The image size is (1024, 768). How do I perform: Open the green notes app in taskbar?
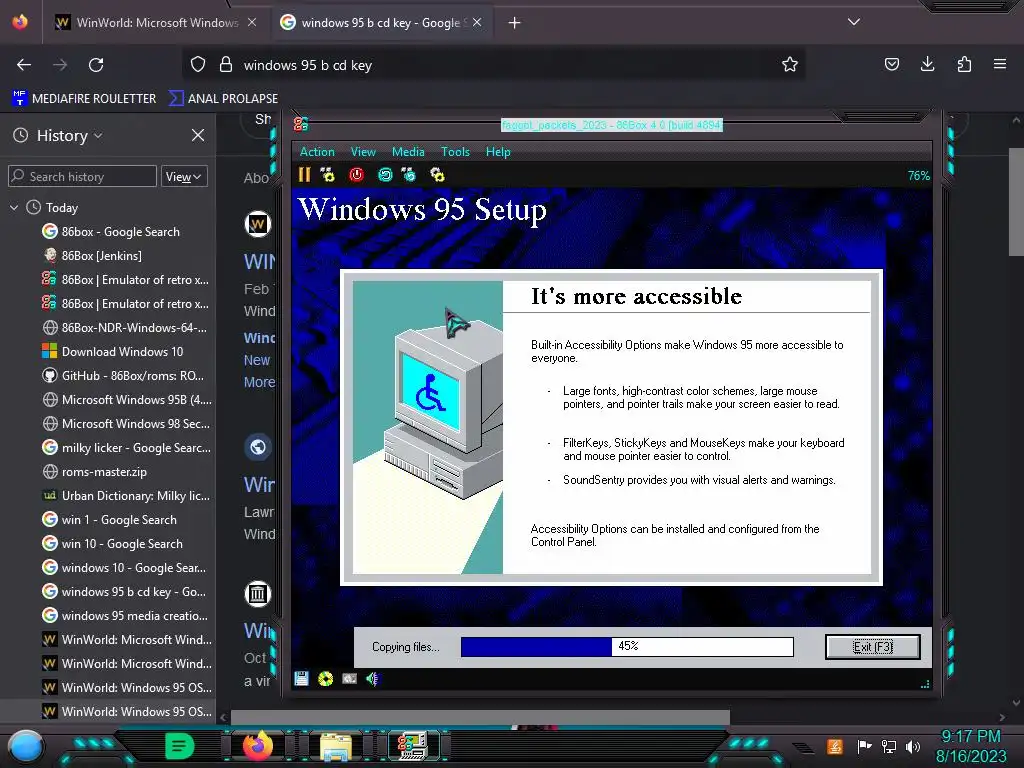click(x=180, y=746)
